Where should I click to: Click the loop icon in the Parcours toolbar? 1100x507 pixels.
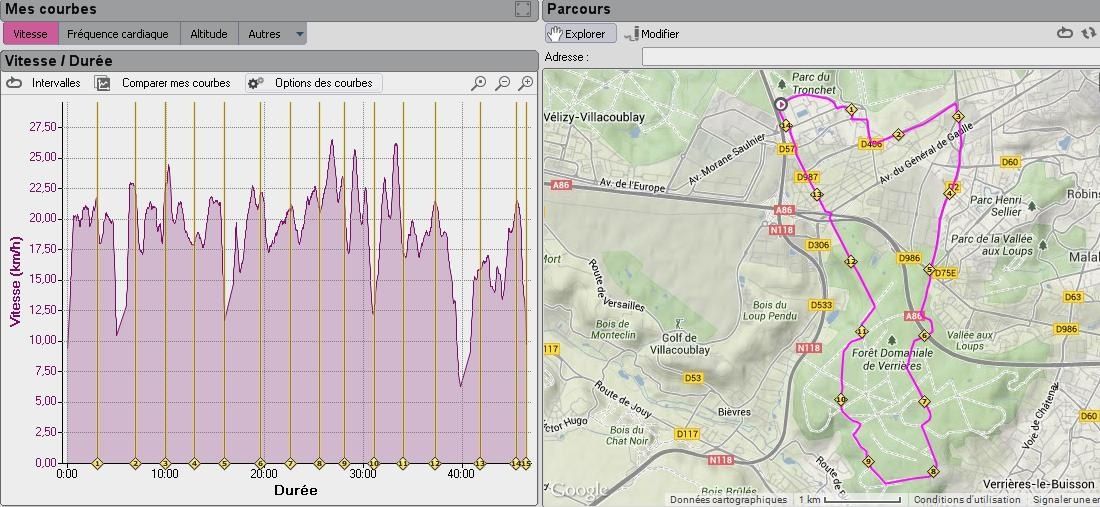point(1065,33)
